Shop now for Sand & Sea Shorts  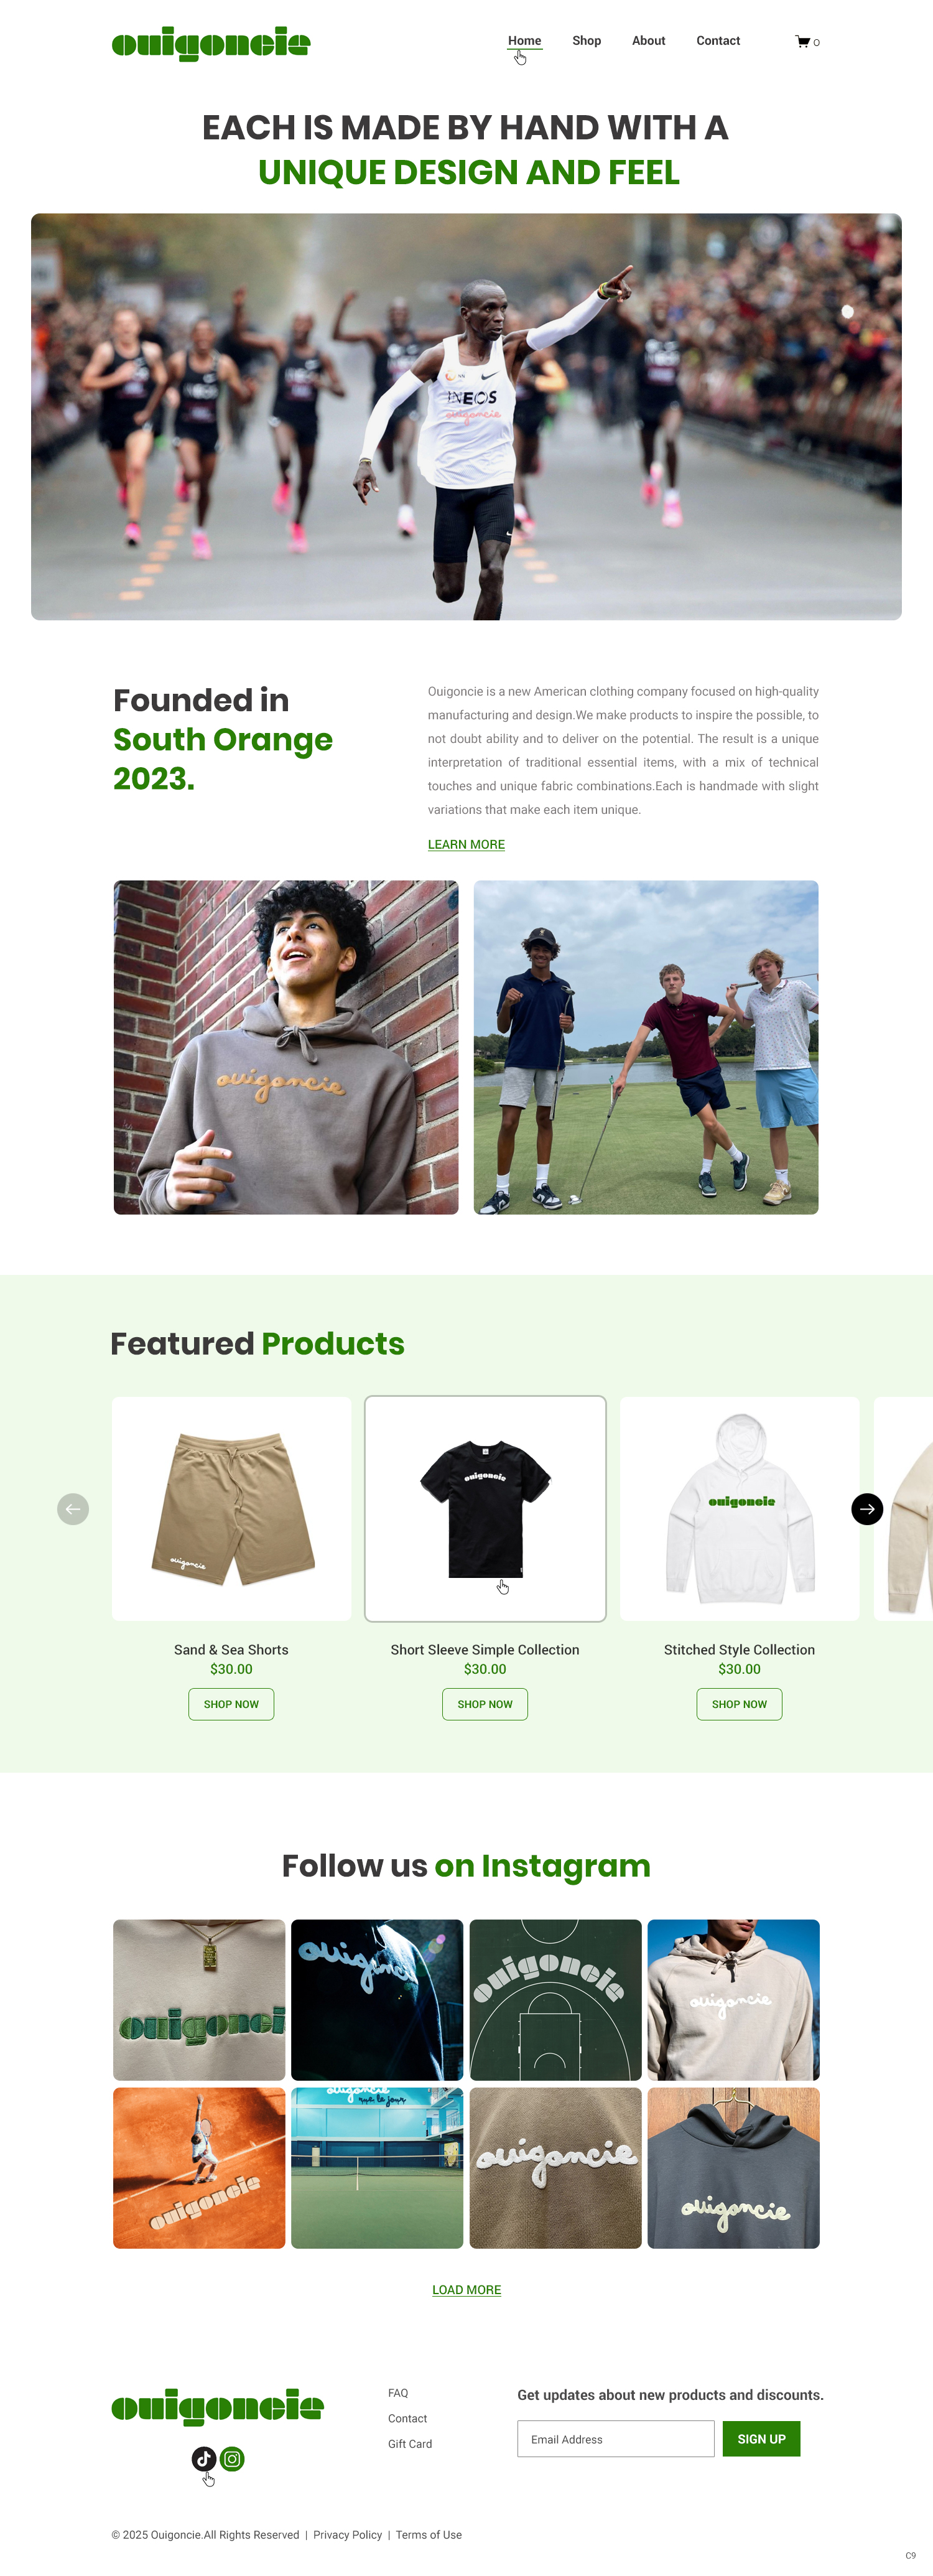pos(231,1704)
